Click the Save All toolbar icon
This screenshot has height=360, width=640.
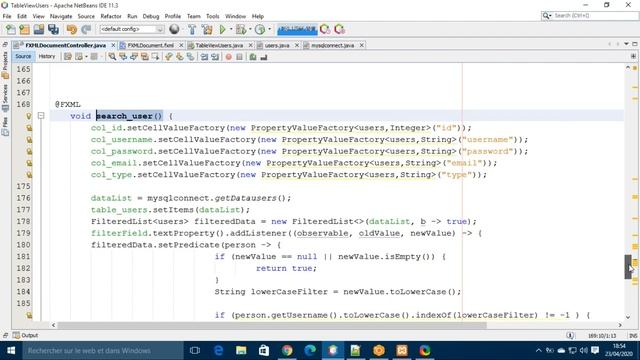pos(53,29)
